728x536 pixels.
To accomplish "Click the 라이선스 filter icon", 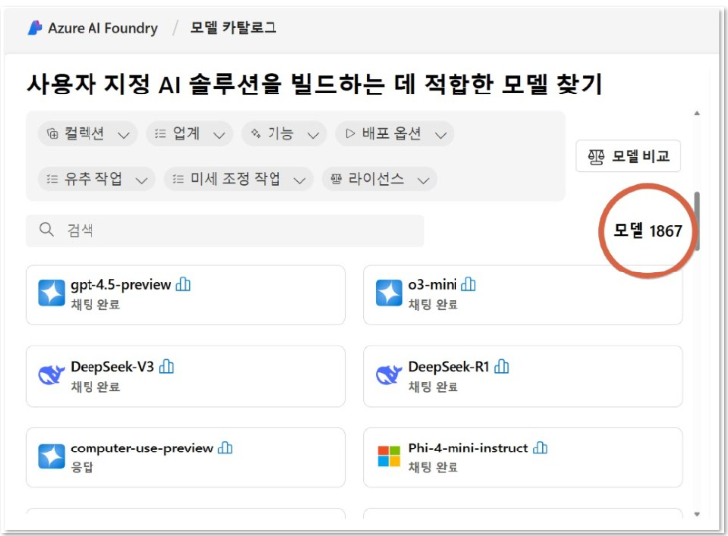I will 336,179.
